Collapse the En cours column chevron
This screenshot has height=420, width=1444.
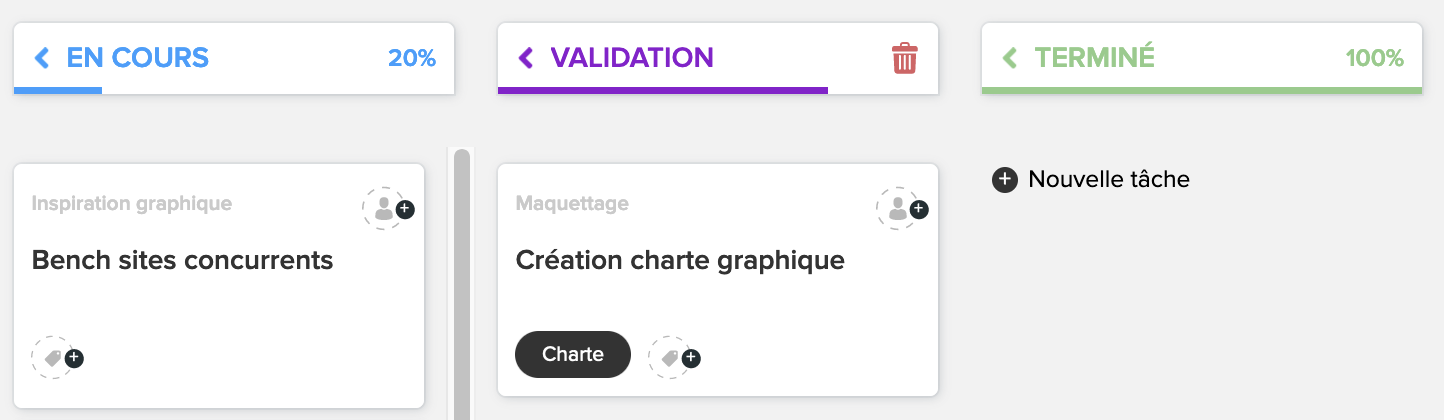(x=41, y=58)
